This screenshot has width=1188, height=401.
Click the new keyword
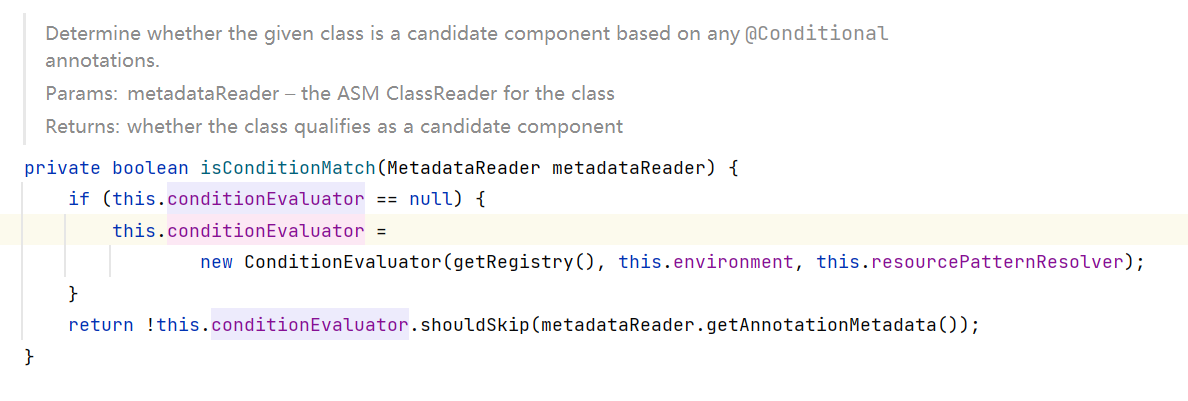[x=216, y=263]
